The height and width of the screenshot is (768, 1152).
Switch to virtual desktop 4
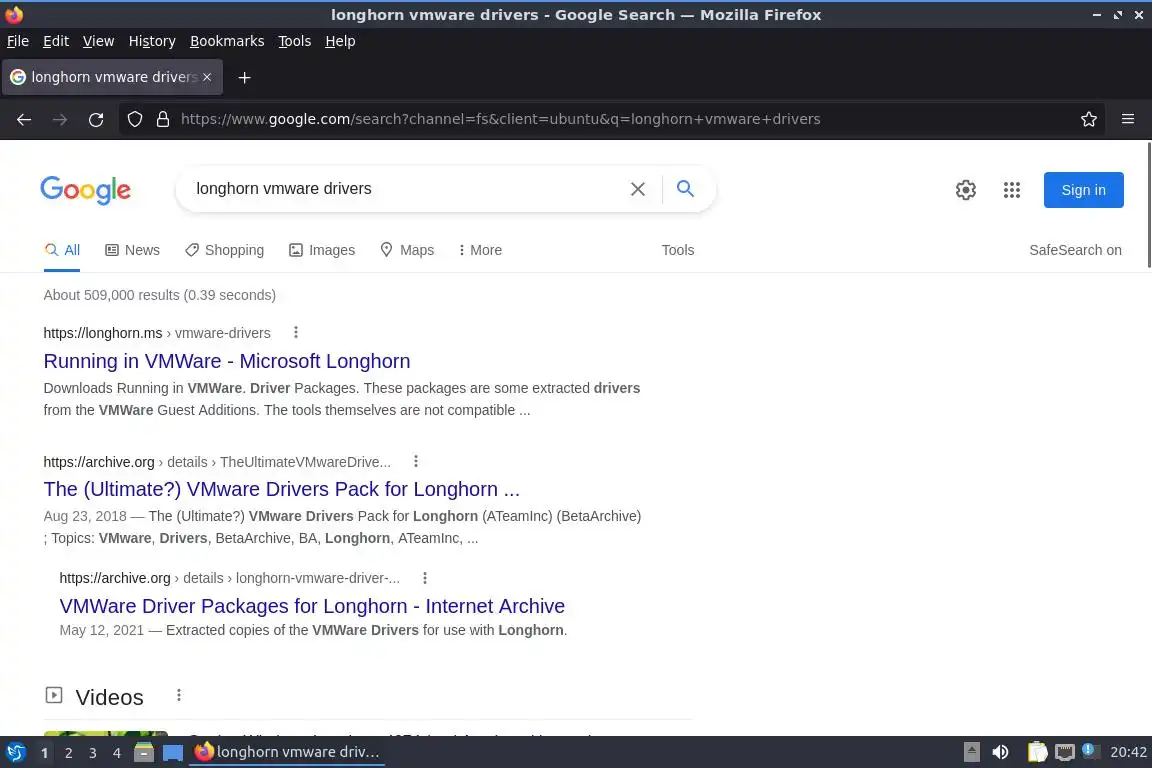click(117, 753)
